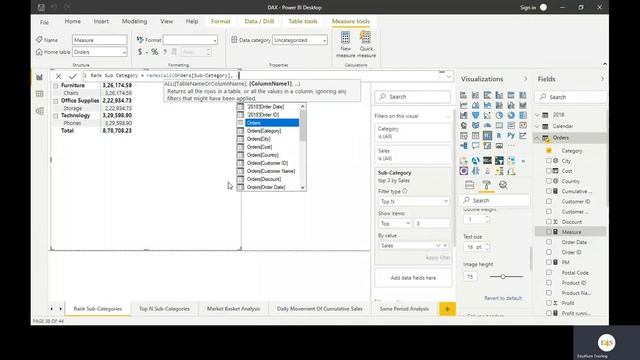
Task: Open the Modeling ribbon tab
Action: tap(134, 21)
